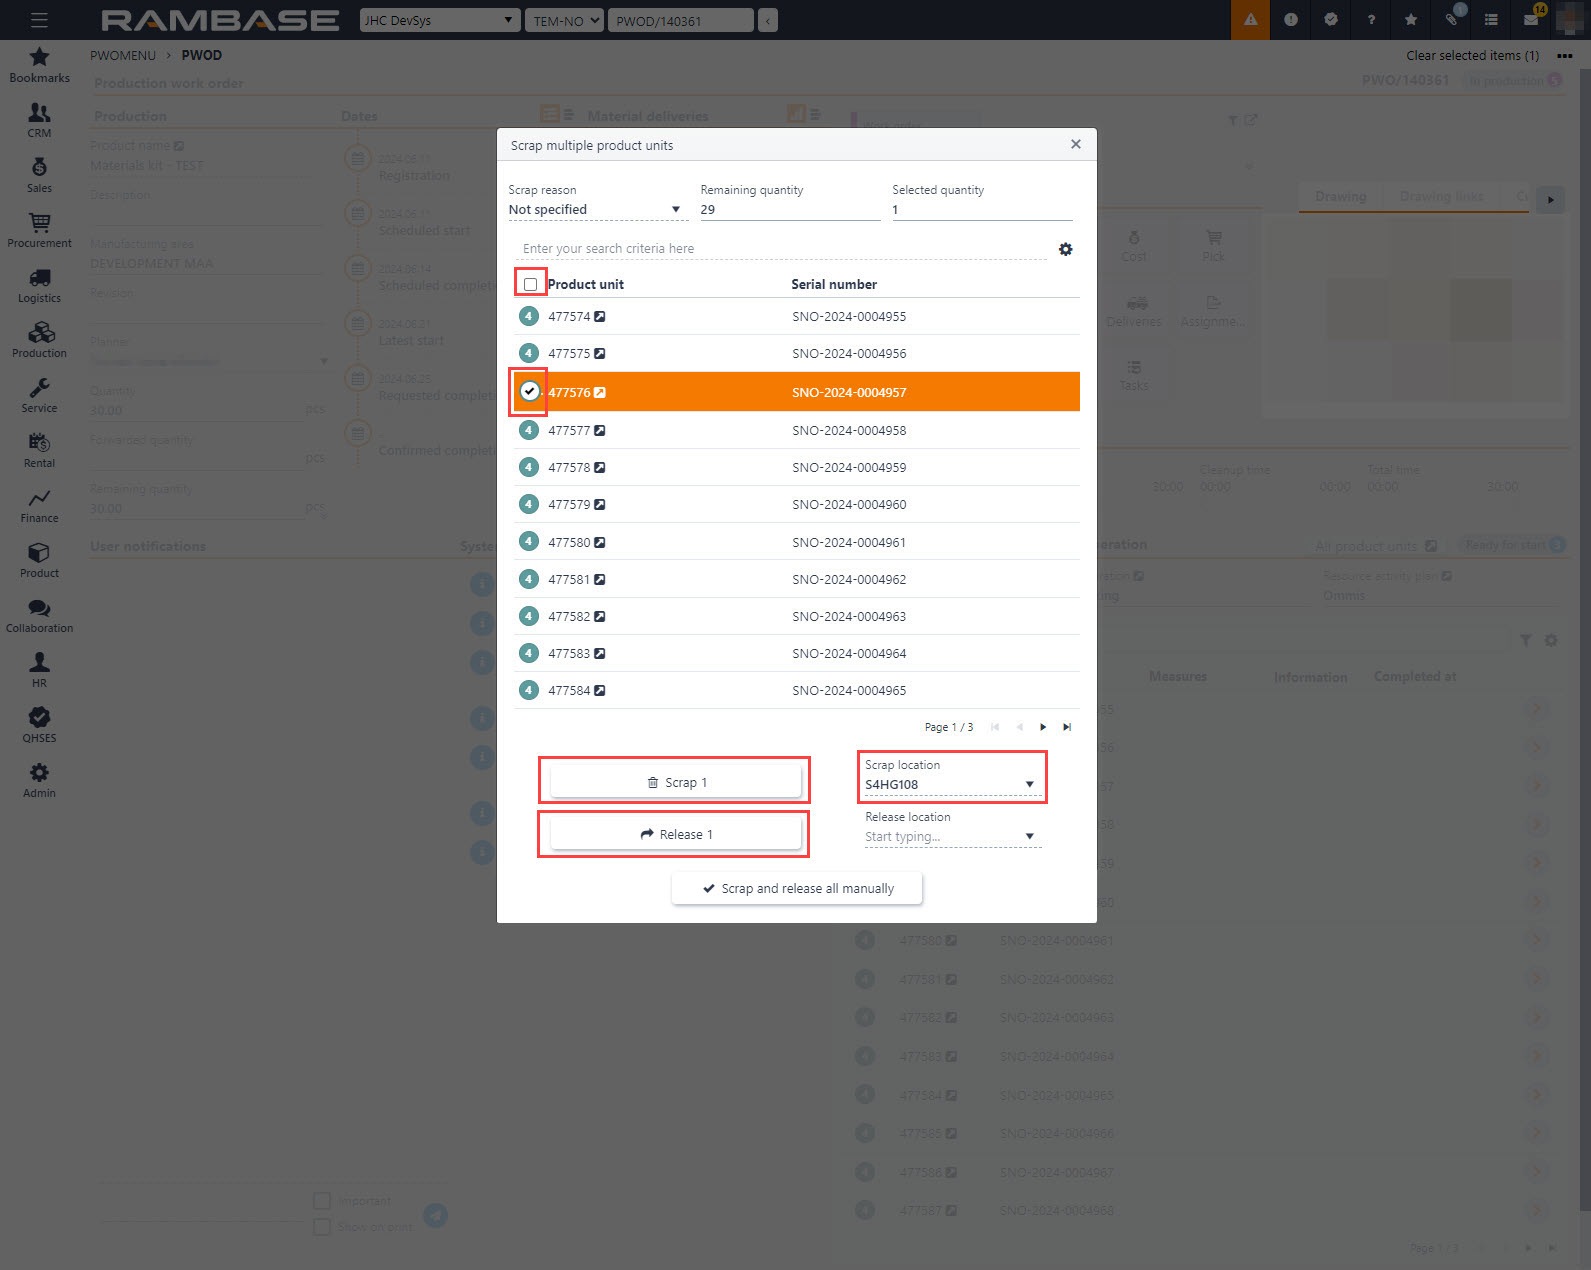Open the Production module in sidebar
The height and width of the screenshot is (1270, 1591).
[39, 340]
